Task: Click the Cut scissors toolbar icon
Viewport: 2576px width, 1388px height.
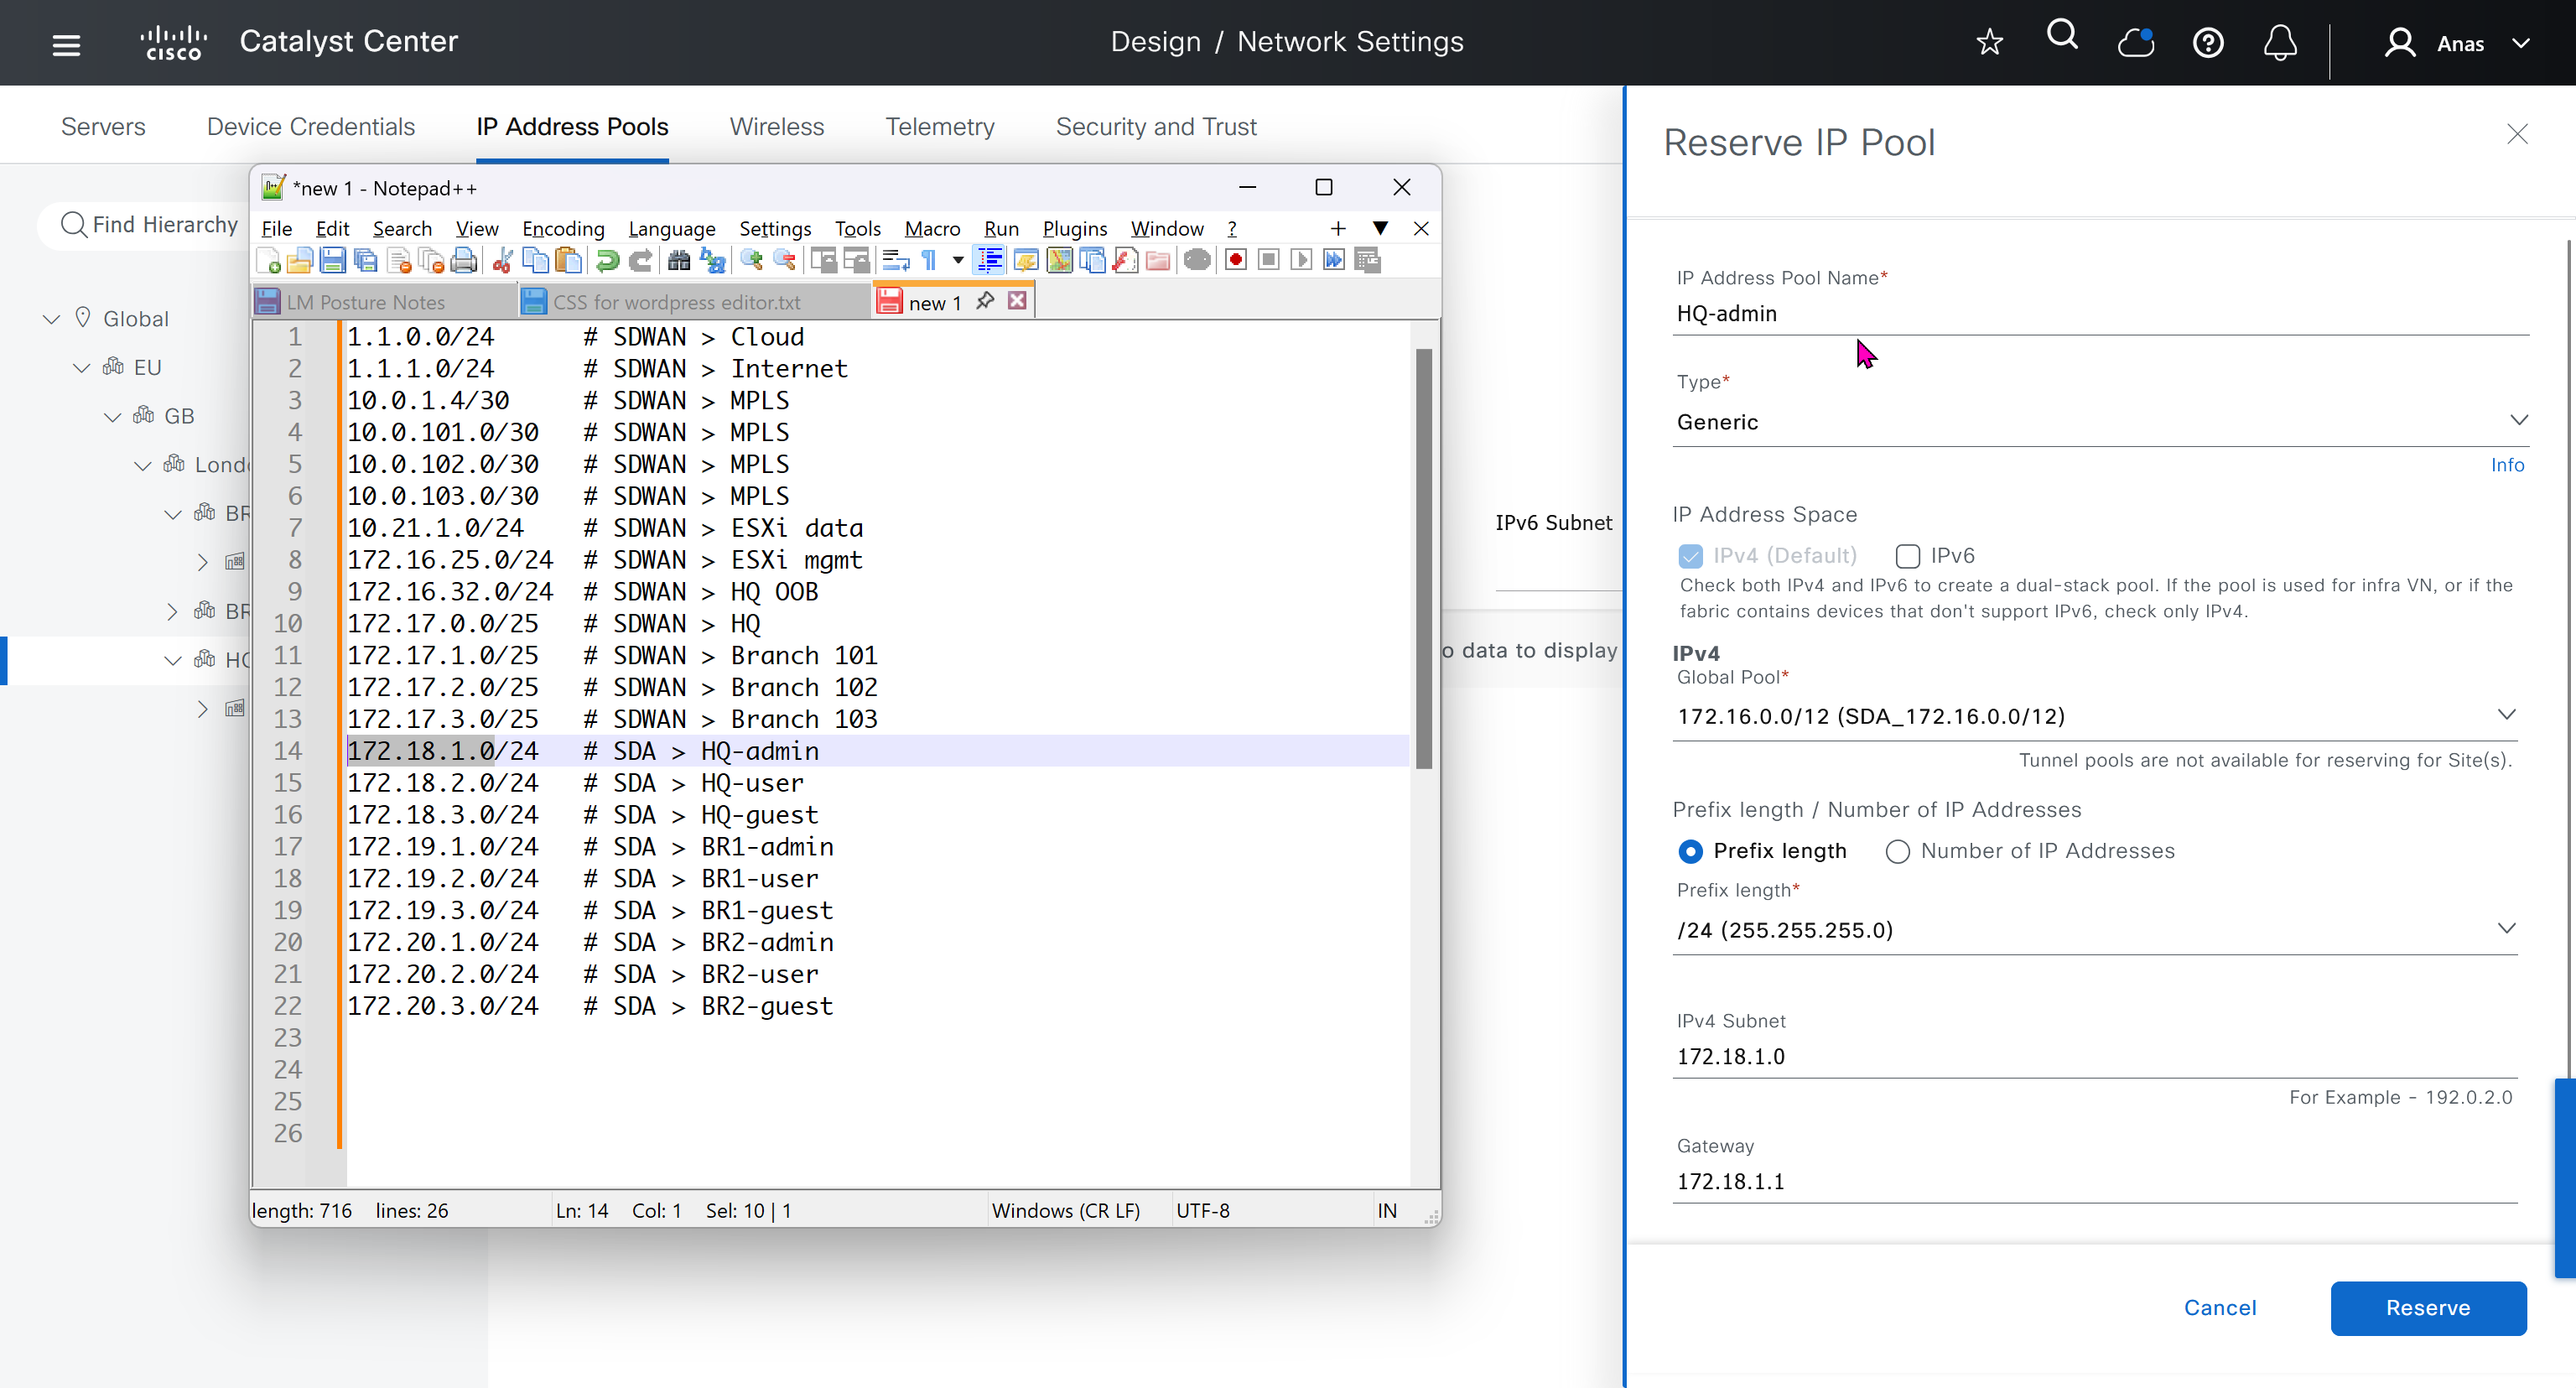Action: point(503,261)
